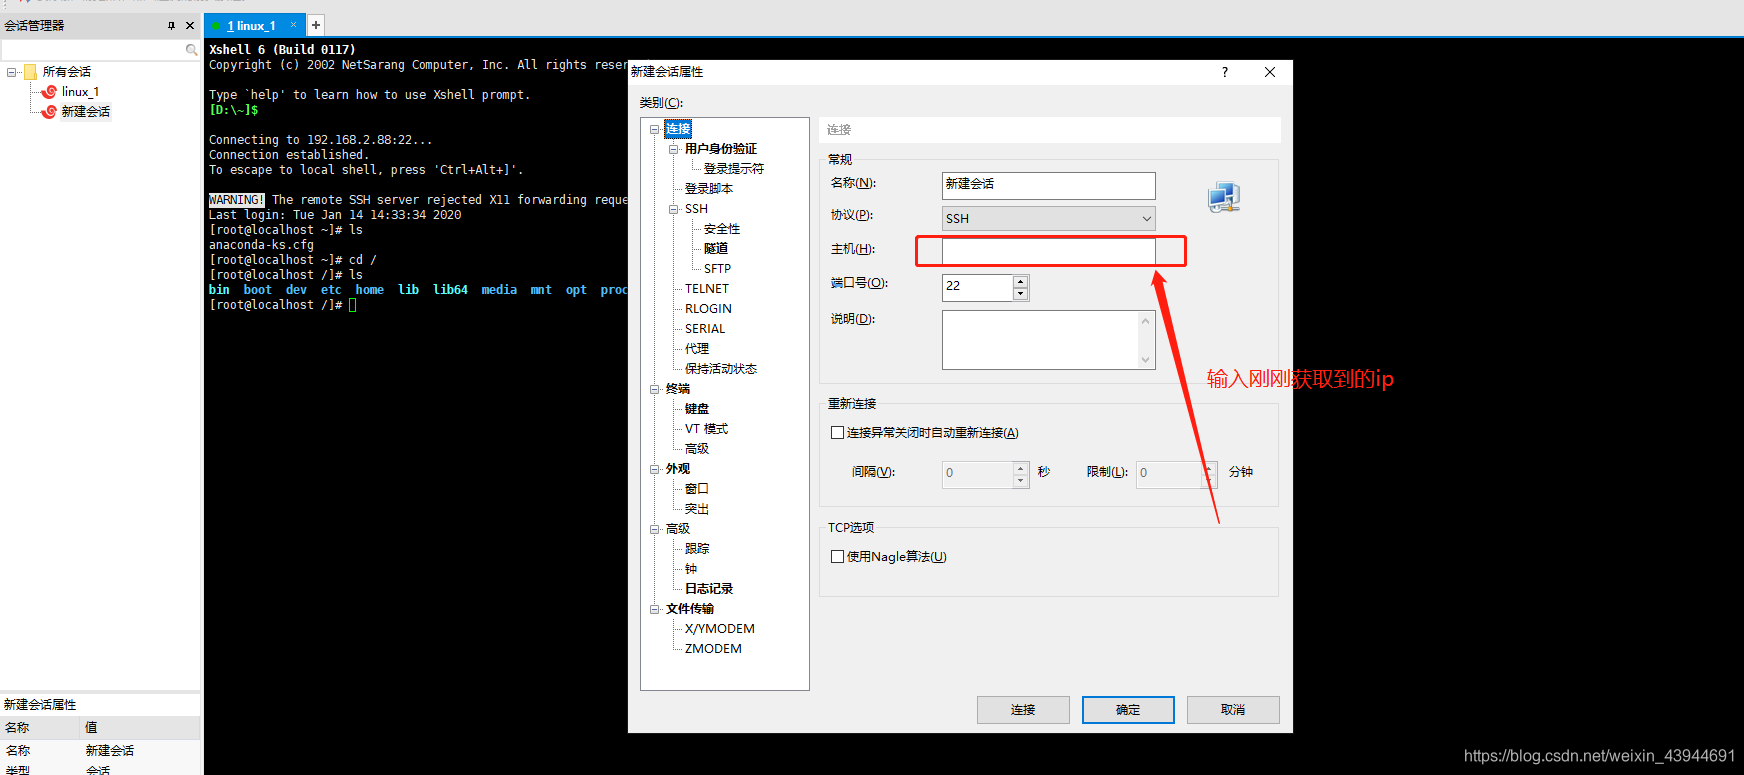
Task: Click the linux_1 session icon in session manager
Action: (48, 91)
